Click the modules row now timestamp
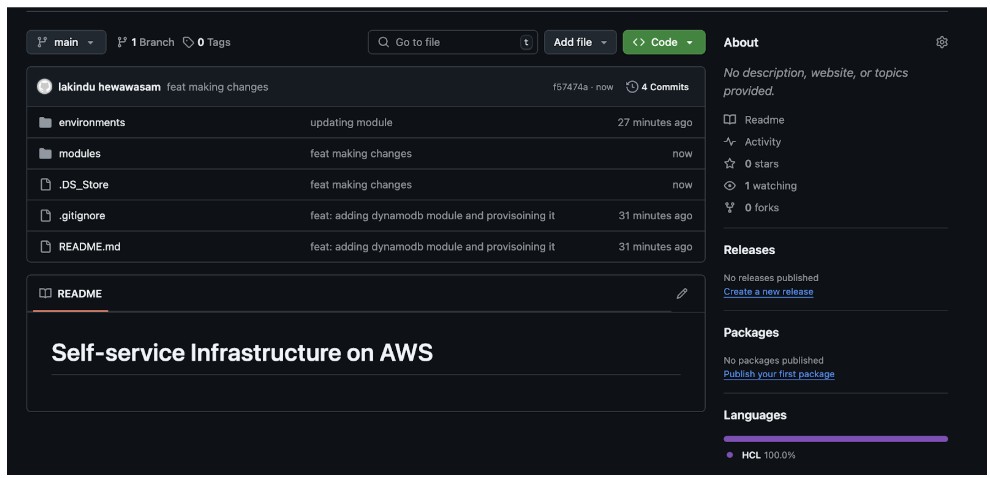The width and height of the screenshot is (990, 478). click(682, 153)
